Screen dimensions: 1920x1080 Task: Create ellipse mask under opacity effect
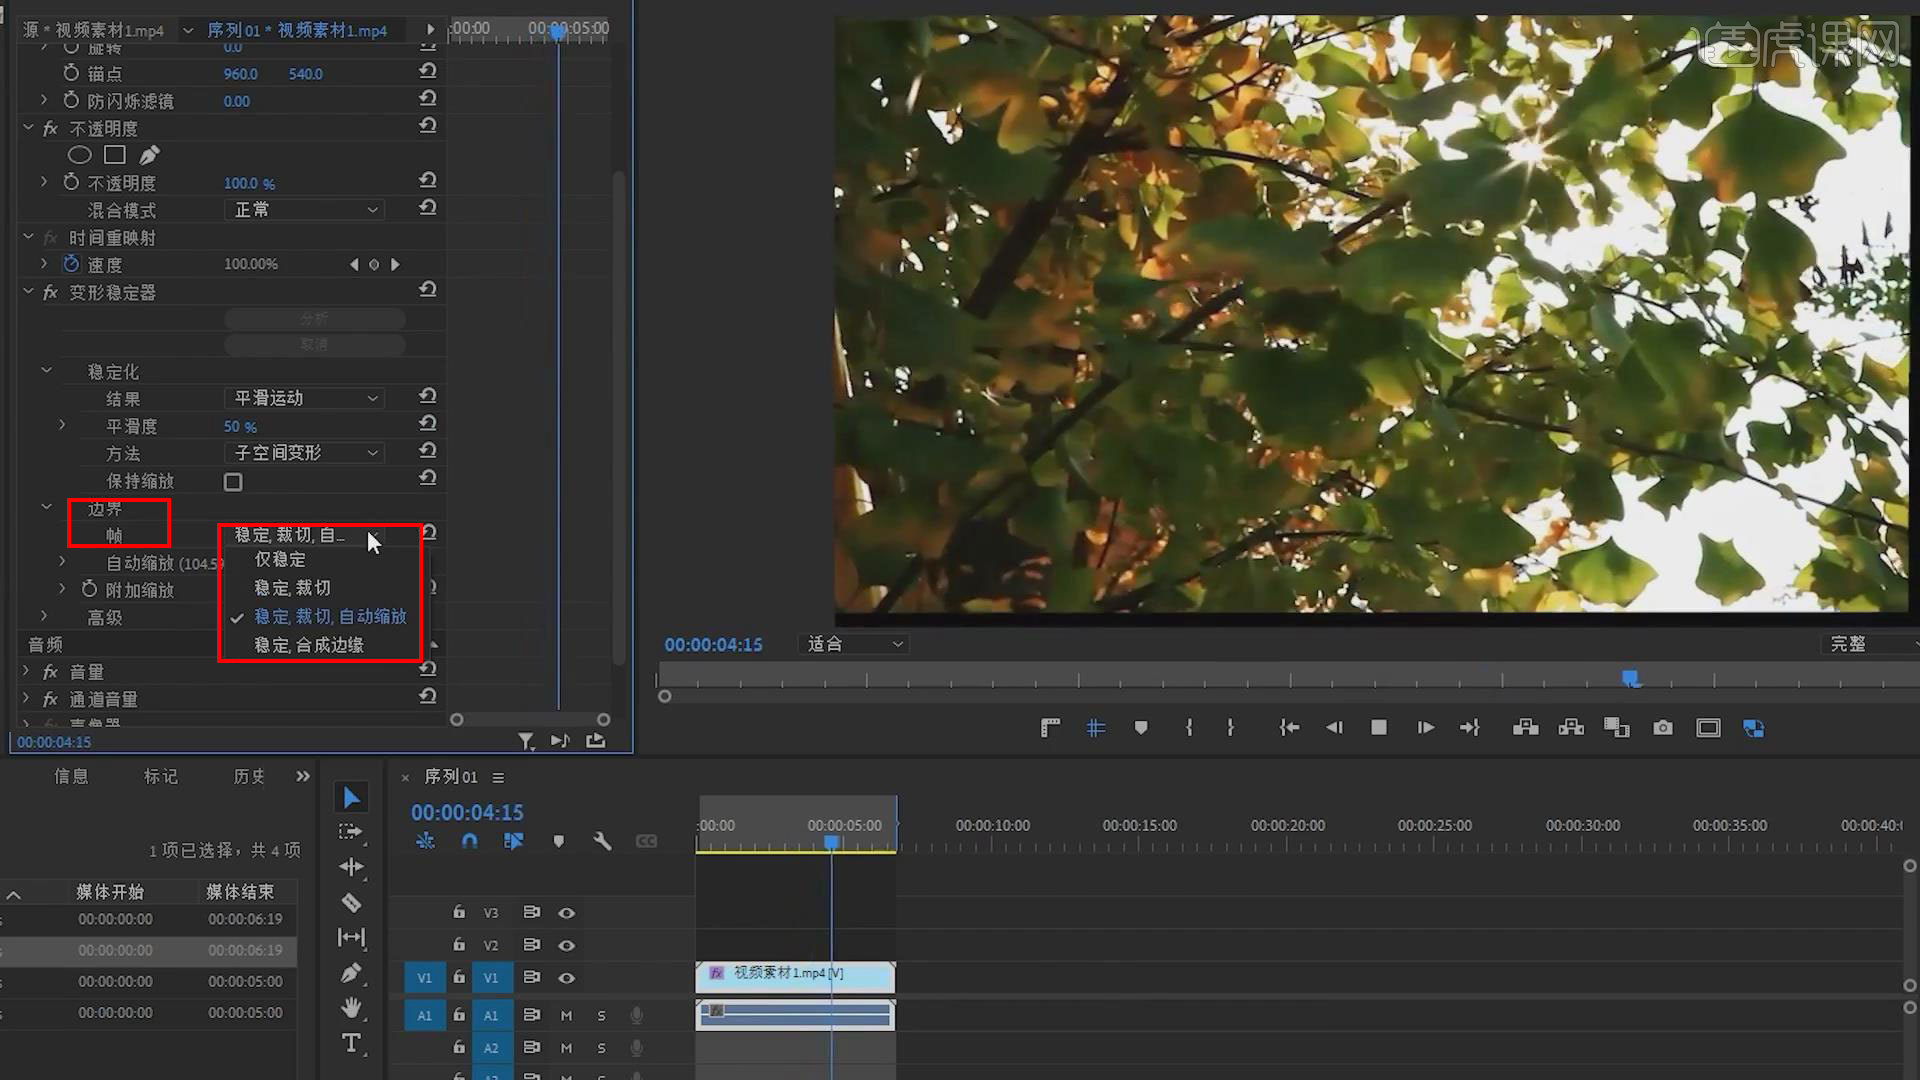(x=79, y=155)
